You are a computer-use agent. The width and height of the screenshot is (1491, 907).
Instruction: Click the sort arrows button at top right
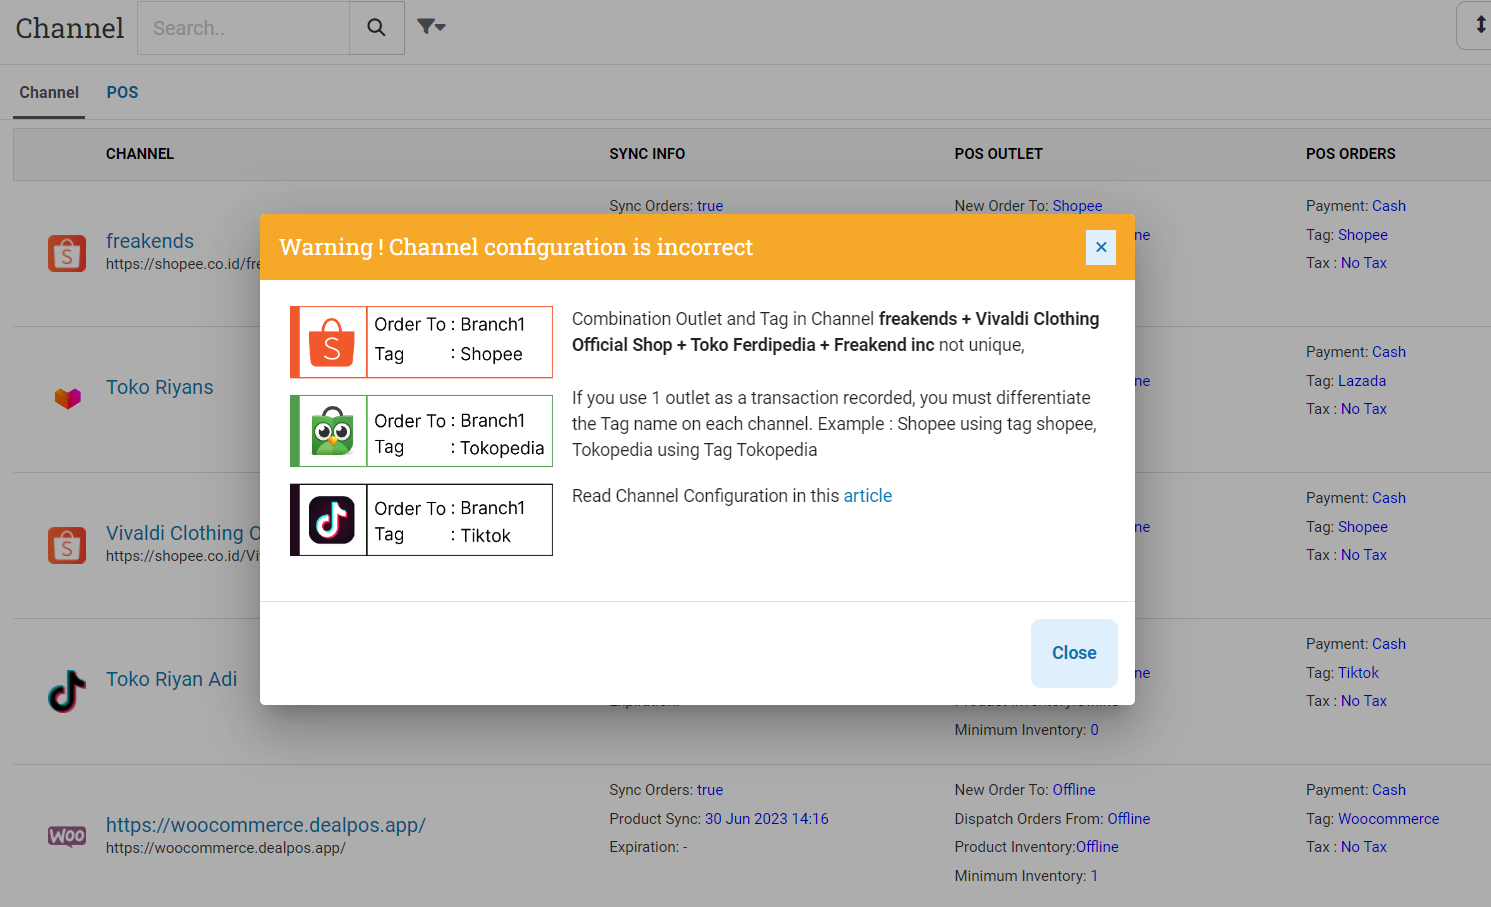click(1477, 26)
